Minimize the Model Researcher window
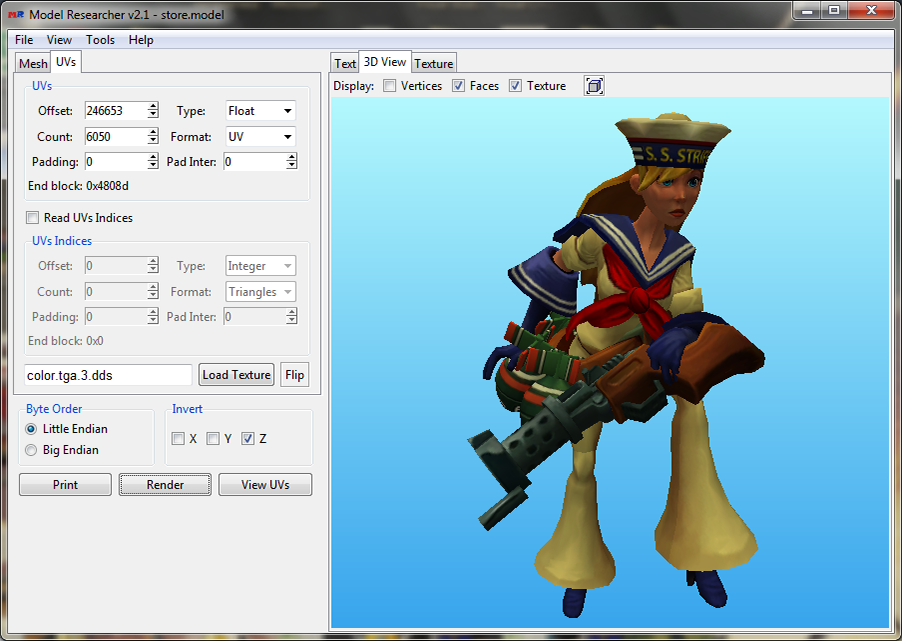Screen dimensions: 902x641 pyautogui.click(x=807, y=10)
